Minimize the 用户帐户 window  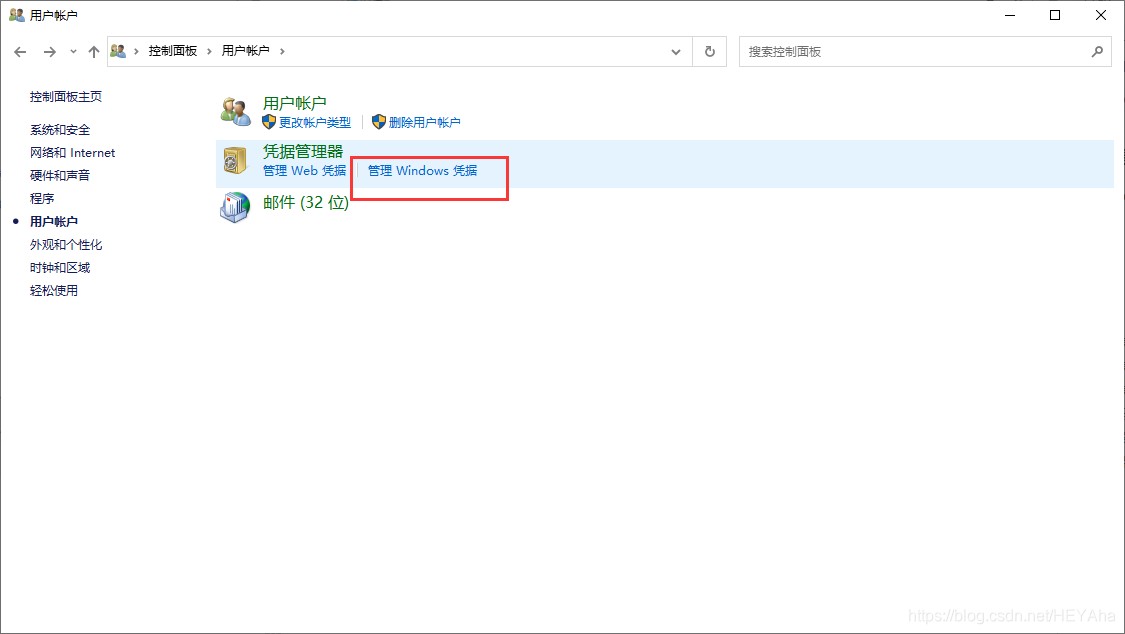(x=1010, y=15)
